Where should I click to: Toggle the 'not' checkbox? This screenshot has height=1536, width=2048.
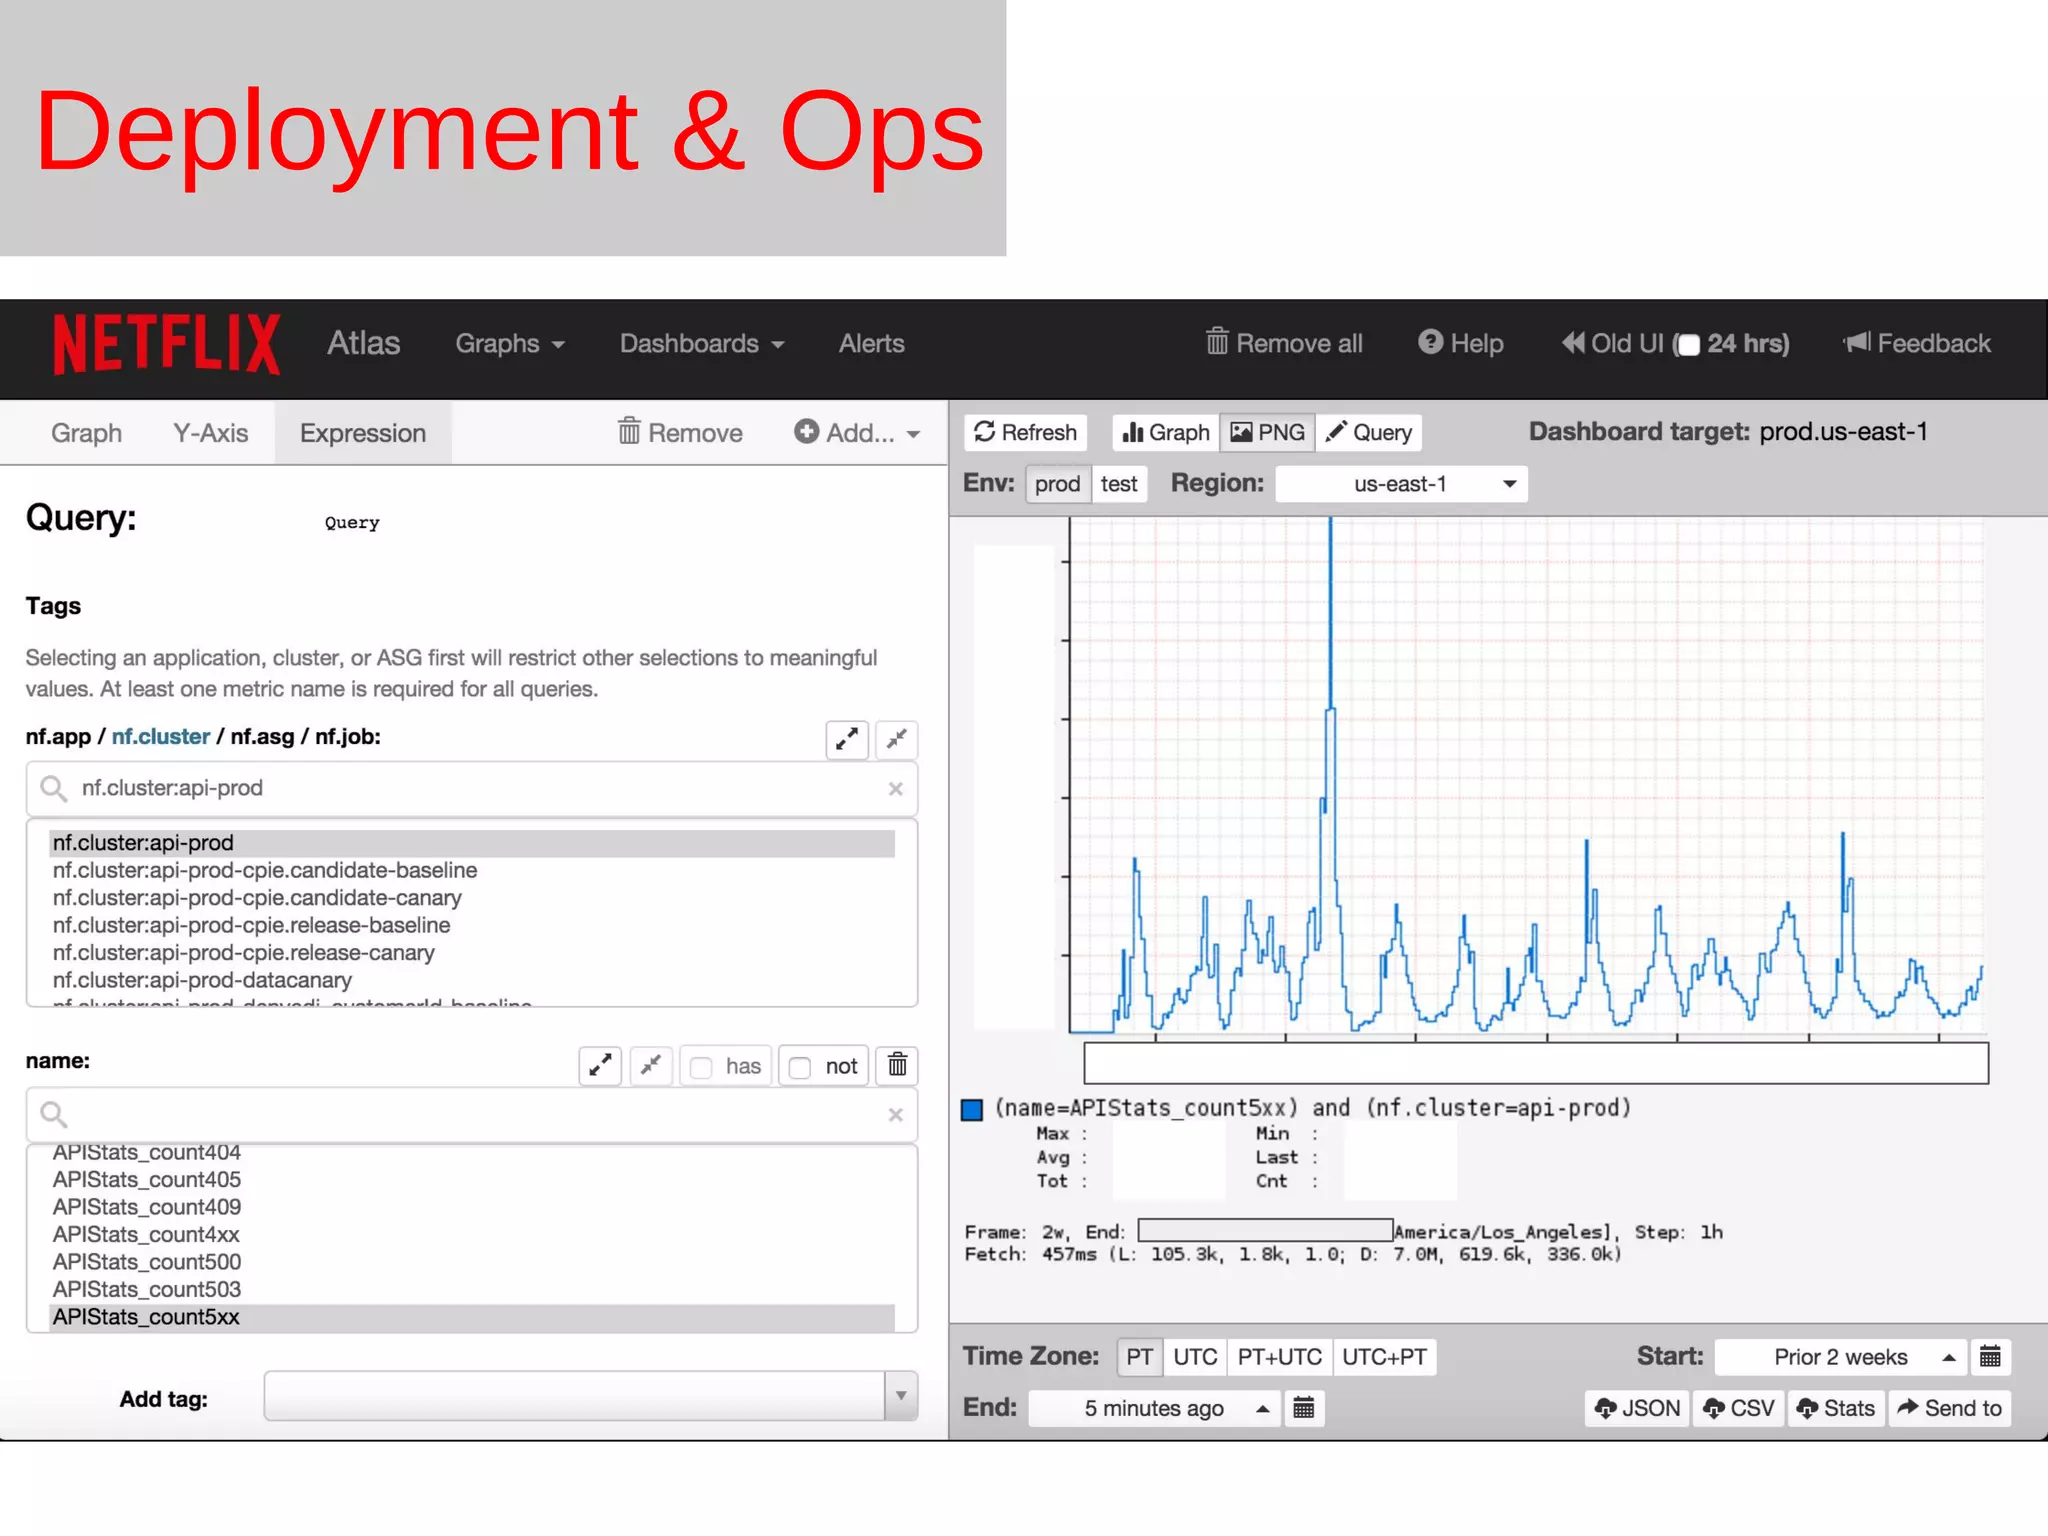pos(800,1067)
